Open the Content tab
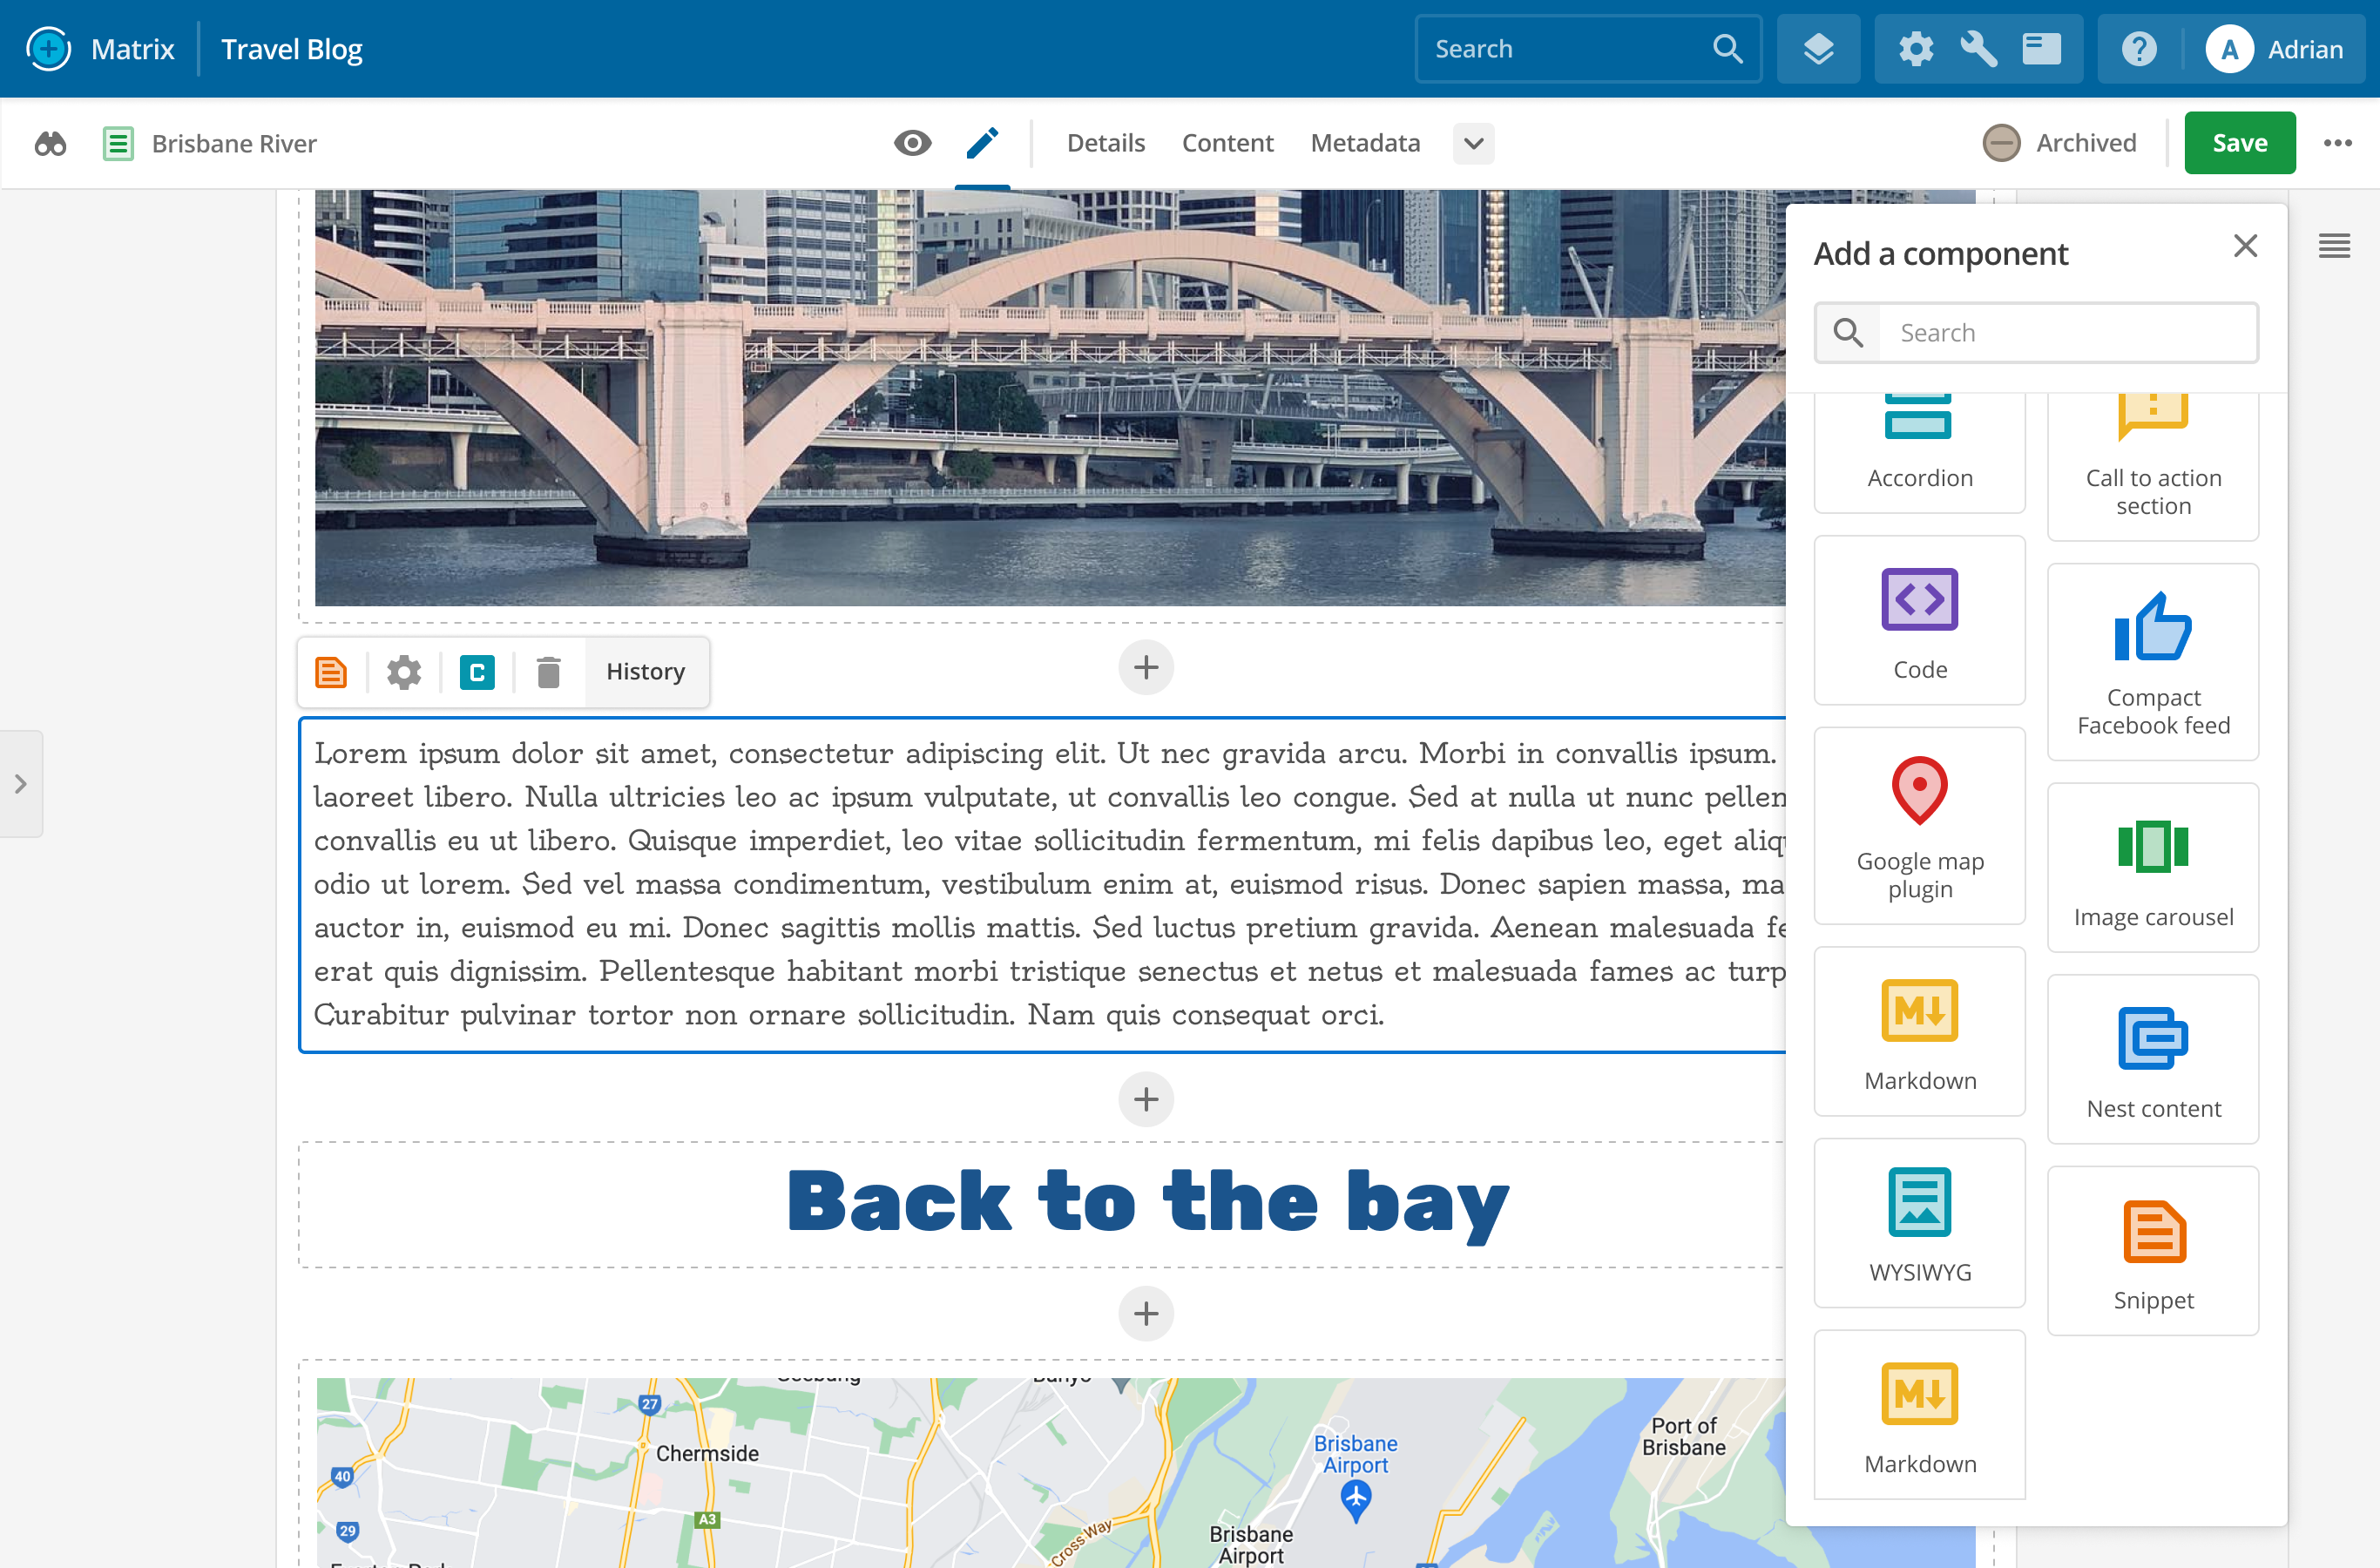This screenshot has height=1568, width=2380. (1227, 143)
